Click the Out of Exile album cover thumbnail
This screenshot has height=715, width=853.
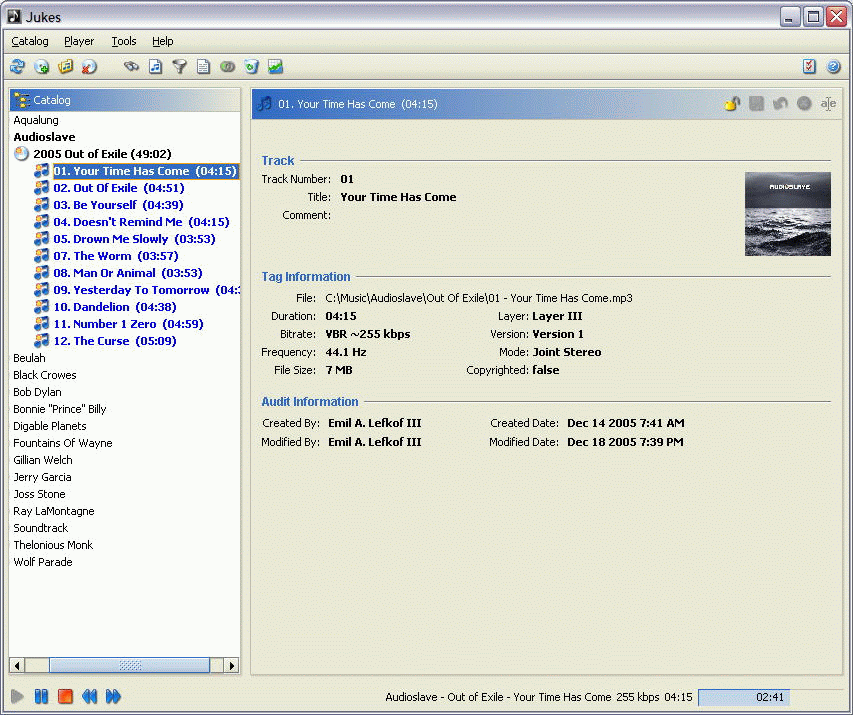(x=787, y=214)
